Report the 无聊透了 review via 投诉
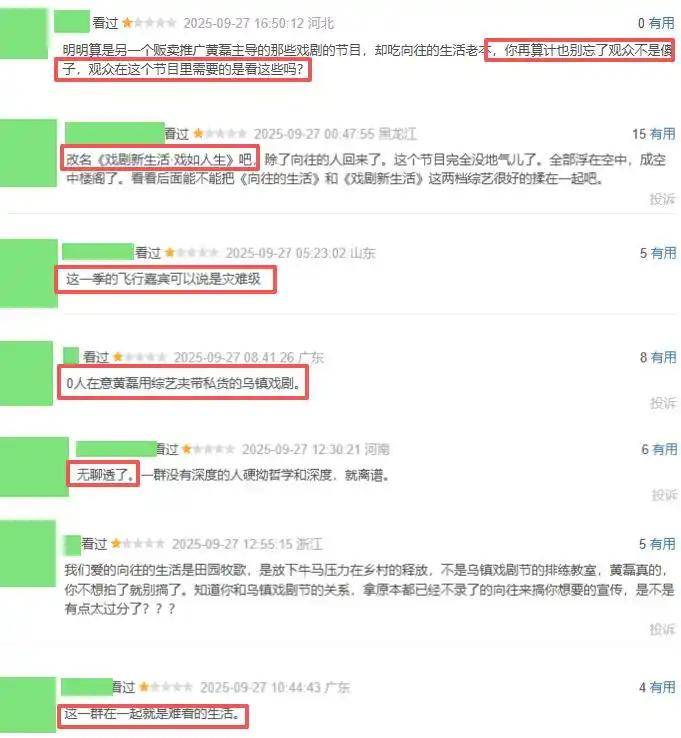Image resolution: width=681 pixels, height=738 pixels. 664,495
